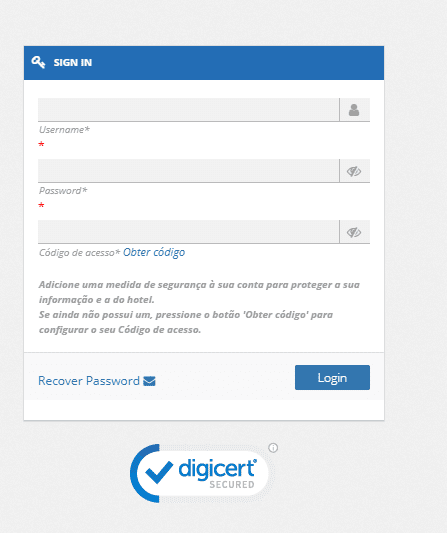The image size is (447, 533).
Task: Open the Recover Password link
Action: pos(89,381)
